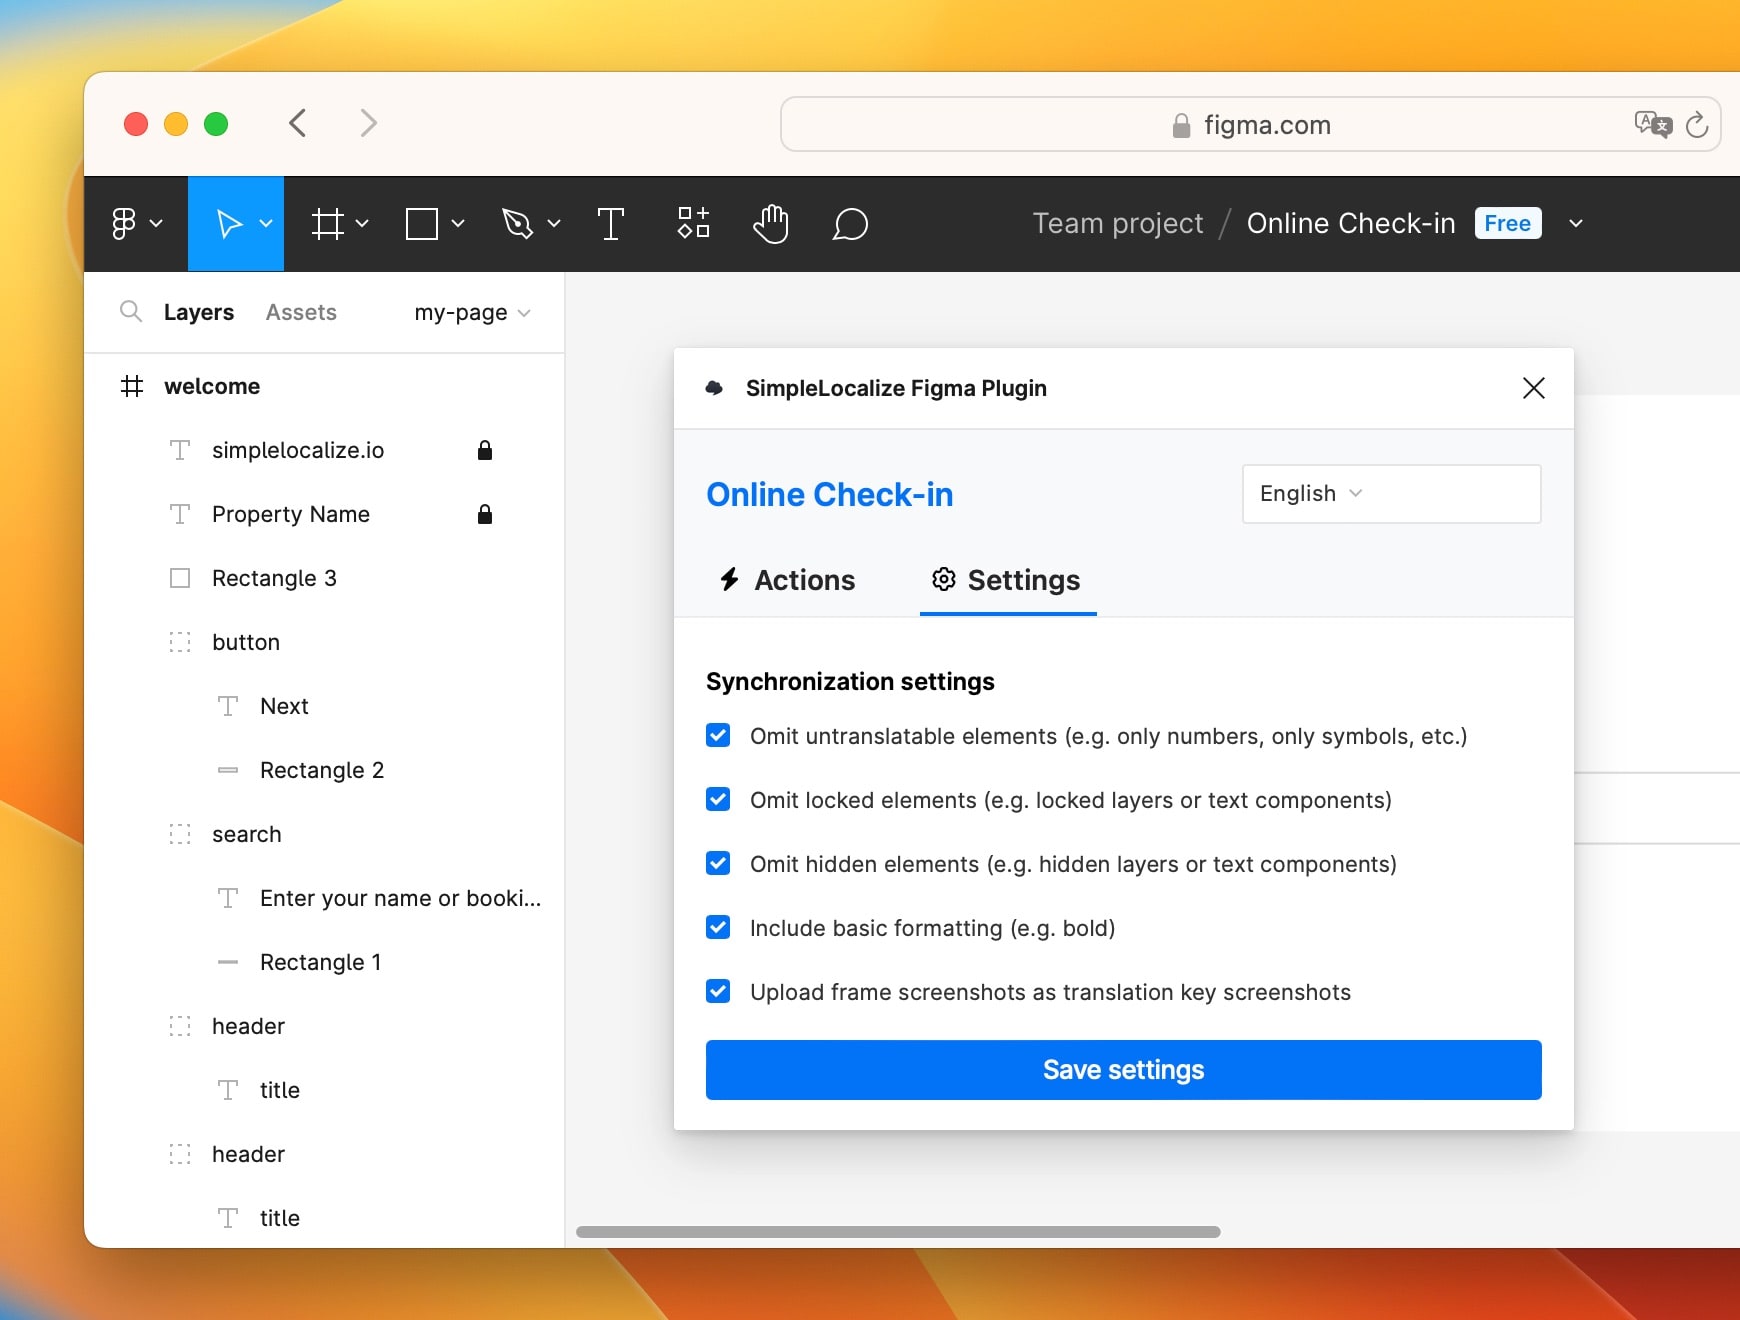Open the Figma main menu icon
The image size is (1740, 1320).
123,224
